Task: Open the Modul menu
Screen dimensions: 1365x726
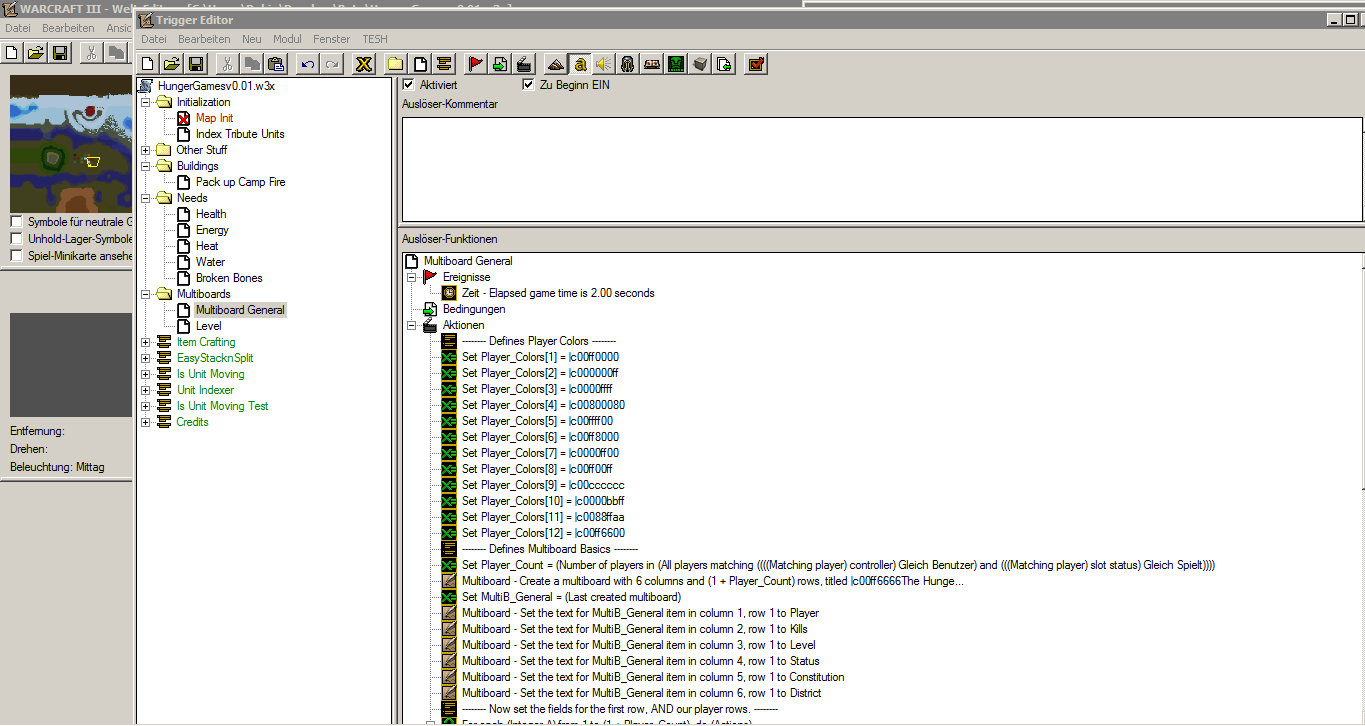Action: click(x=287, y=39)
